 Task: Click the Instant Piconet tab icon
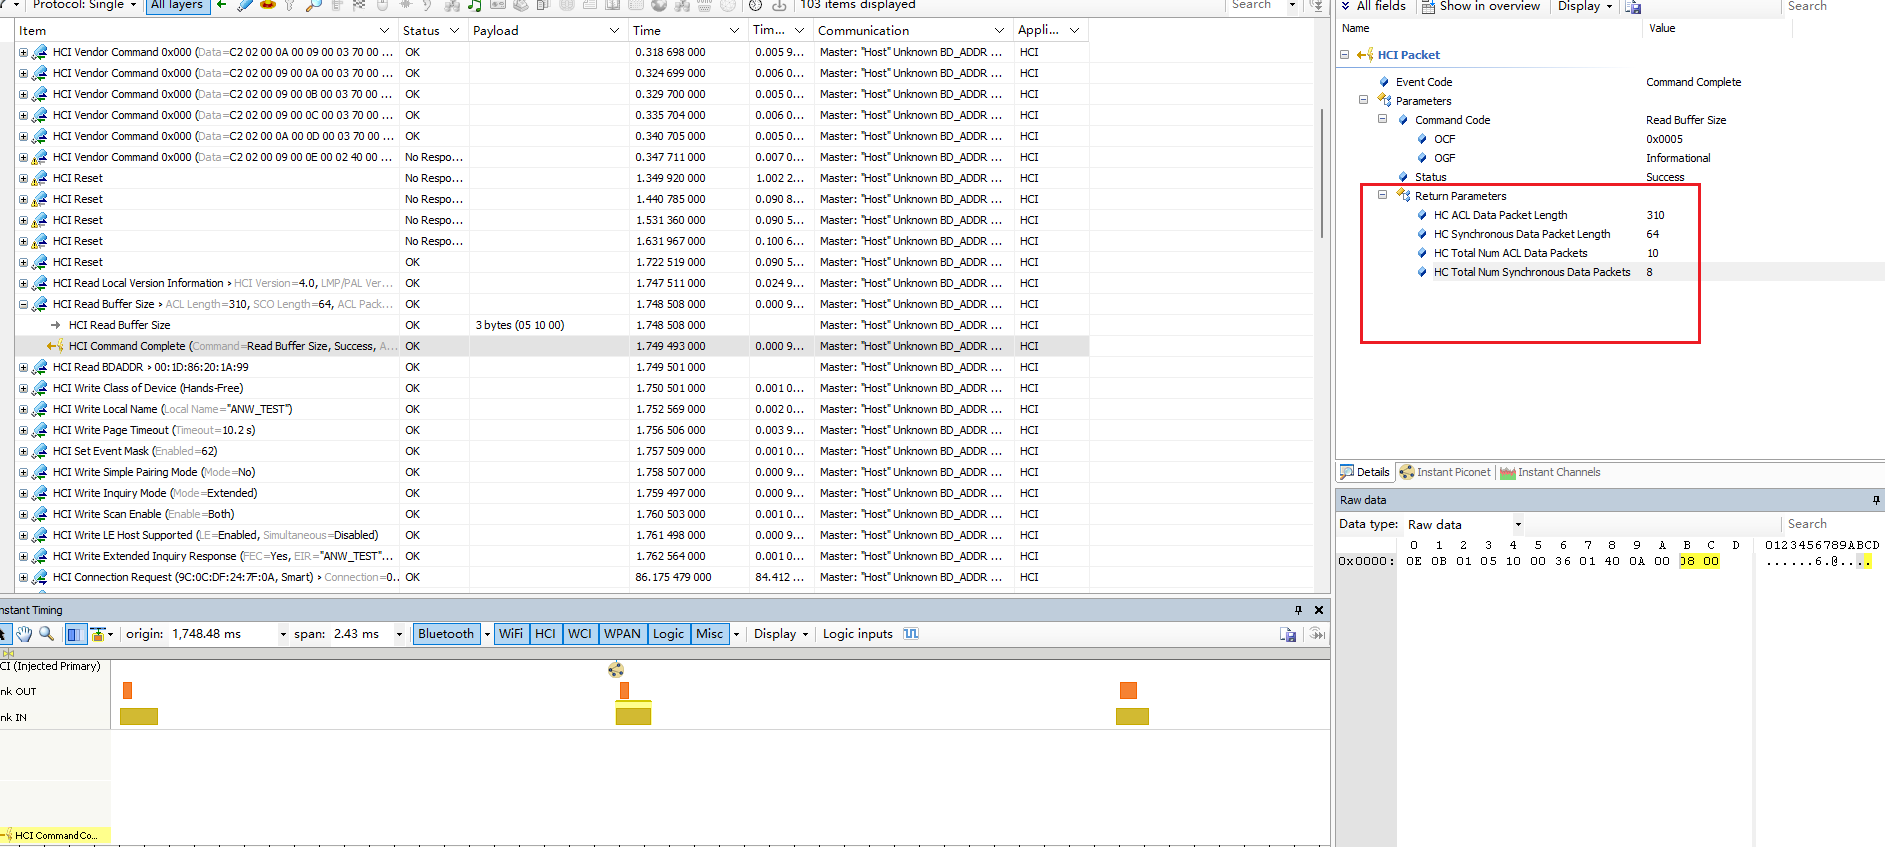tap(1406, 472)
